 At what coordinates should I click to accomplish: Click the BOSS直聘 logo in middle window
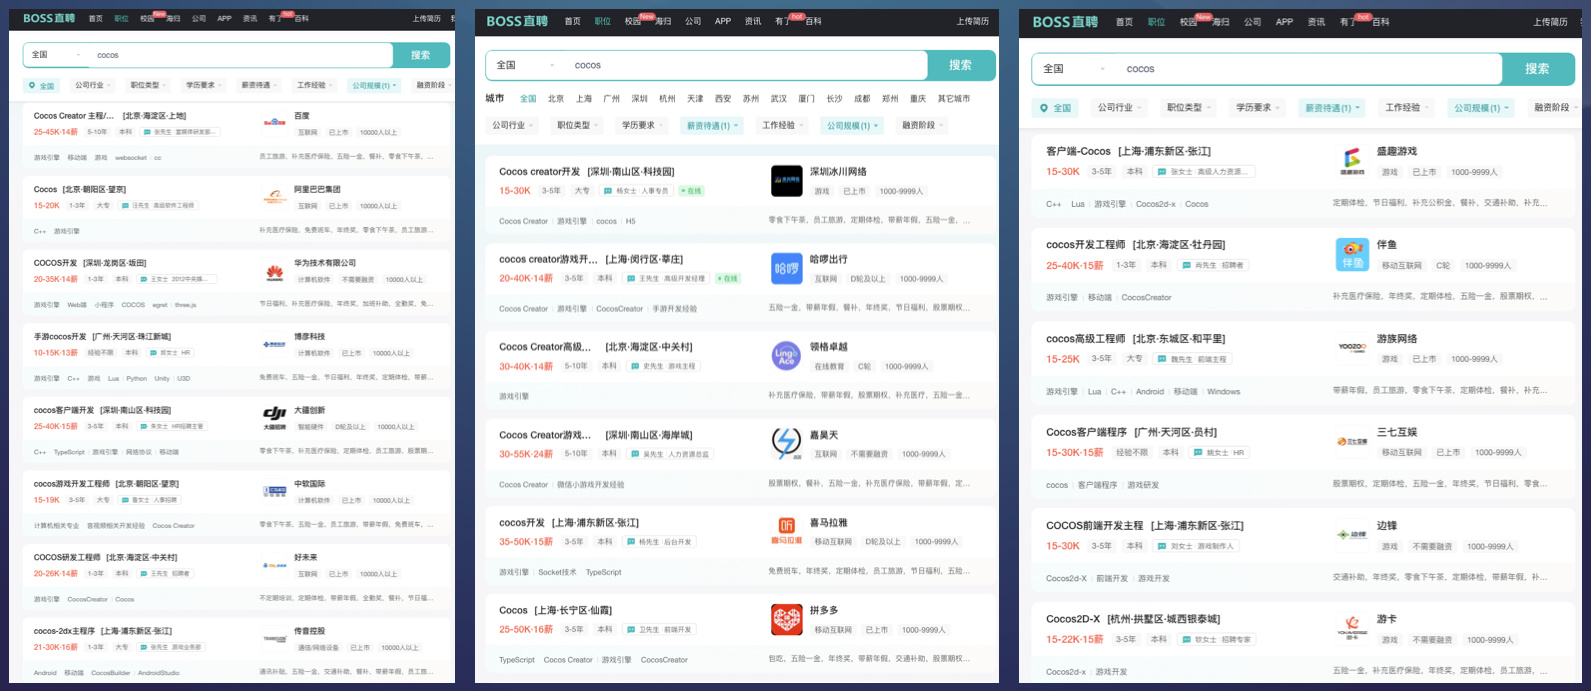pyautogui.click(x=517, y=21)
